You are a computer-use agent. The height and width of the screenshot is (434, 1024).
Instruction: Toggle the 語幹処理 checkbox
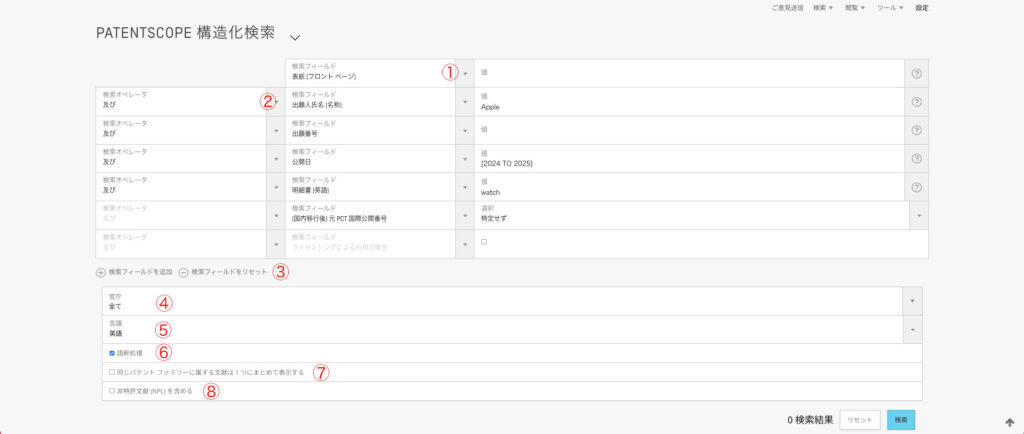[112, 353]
